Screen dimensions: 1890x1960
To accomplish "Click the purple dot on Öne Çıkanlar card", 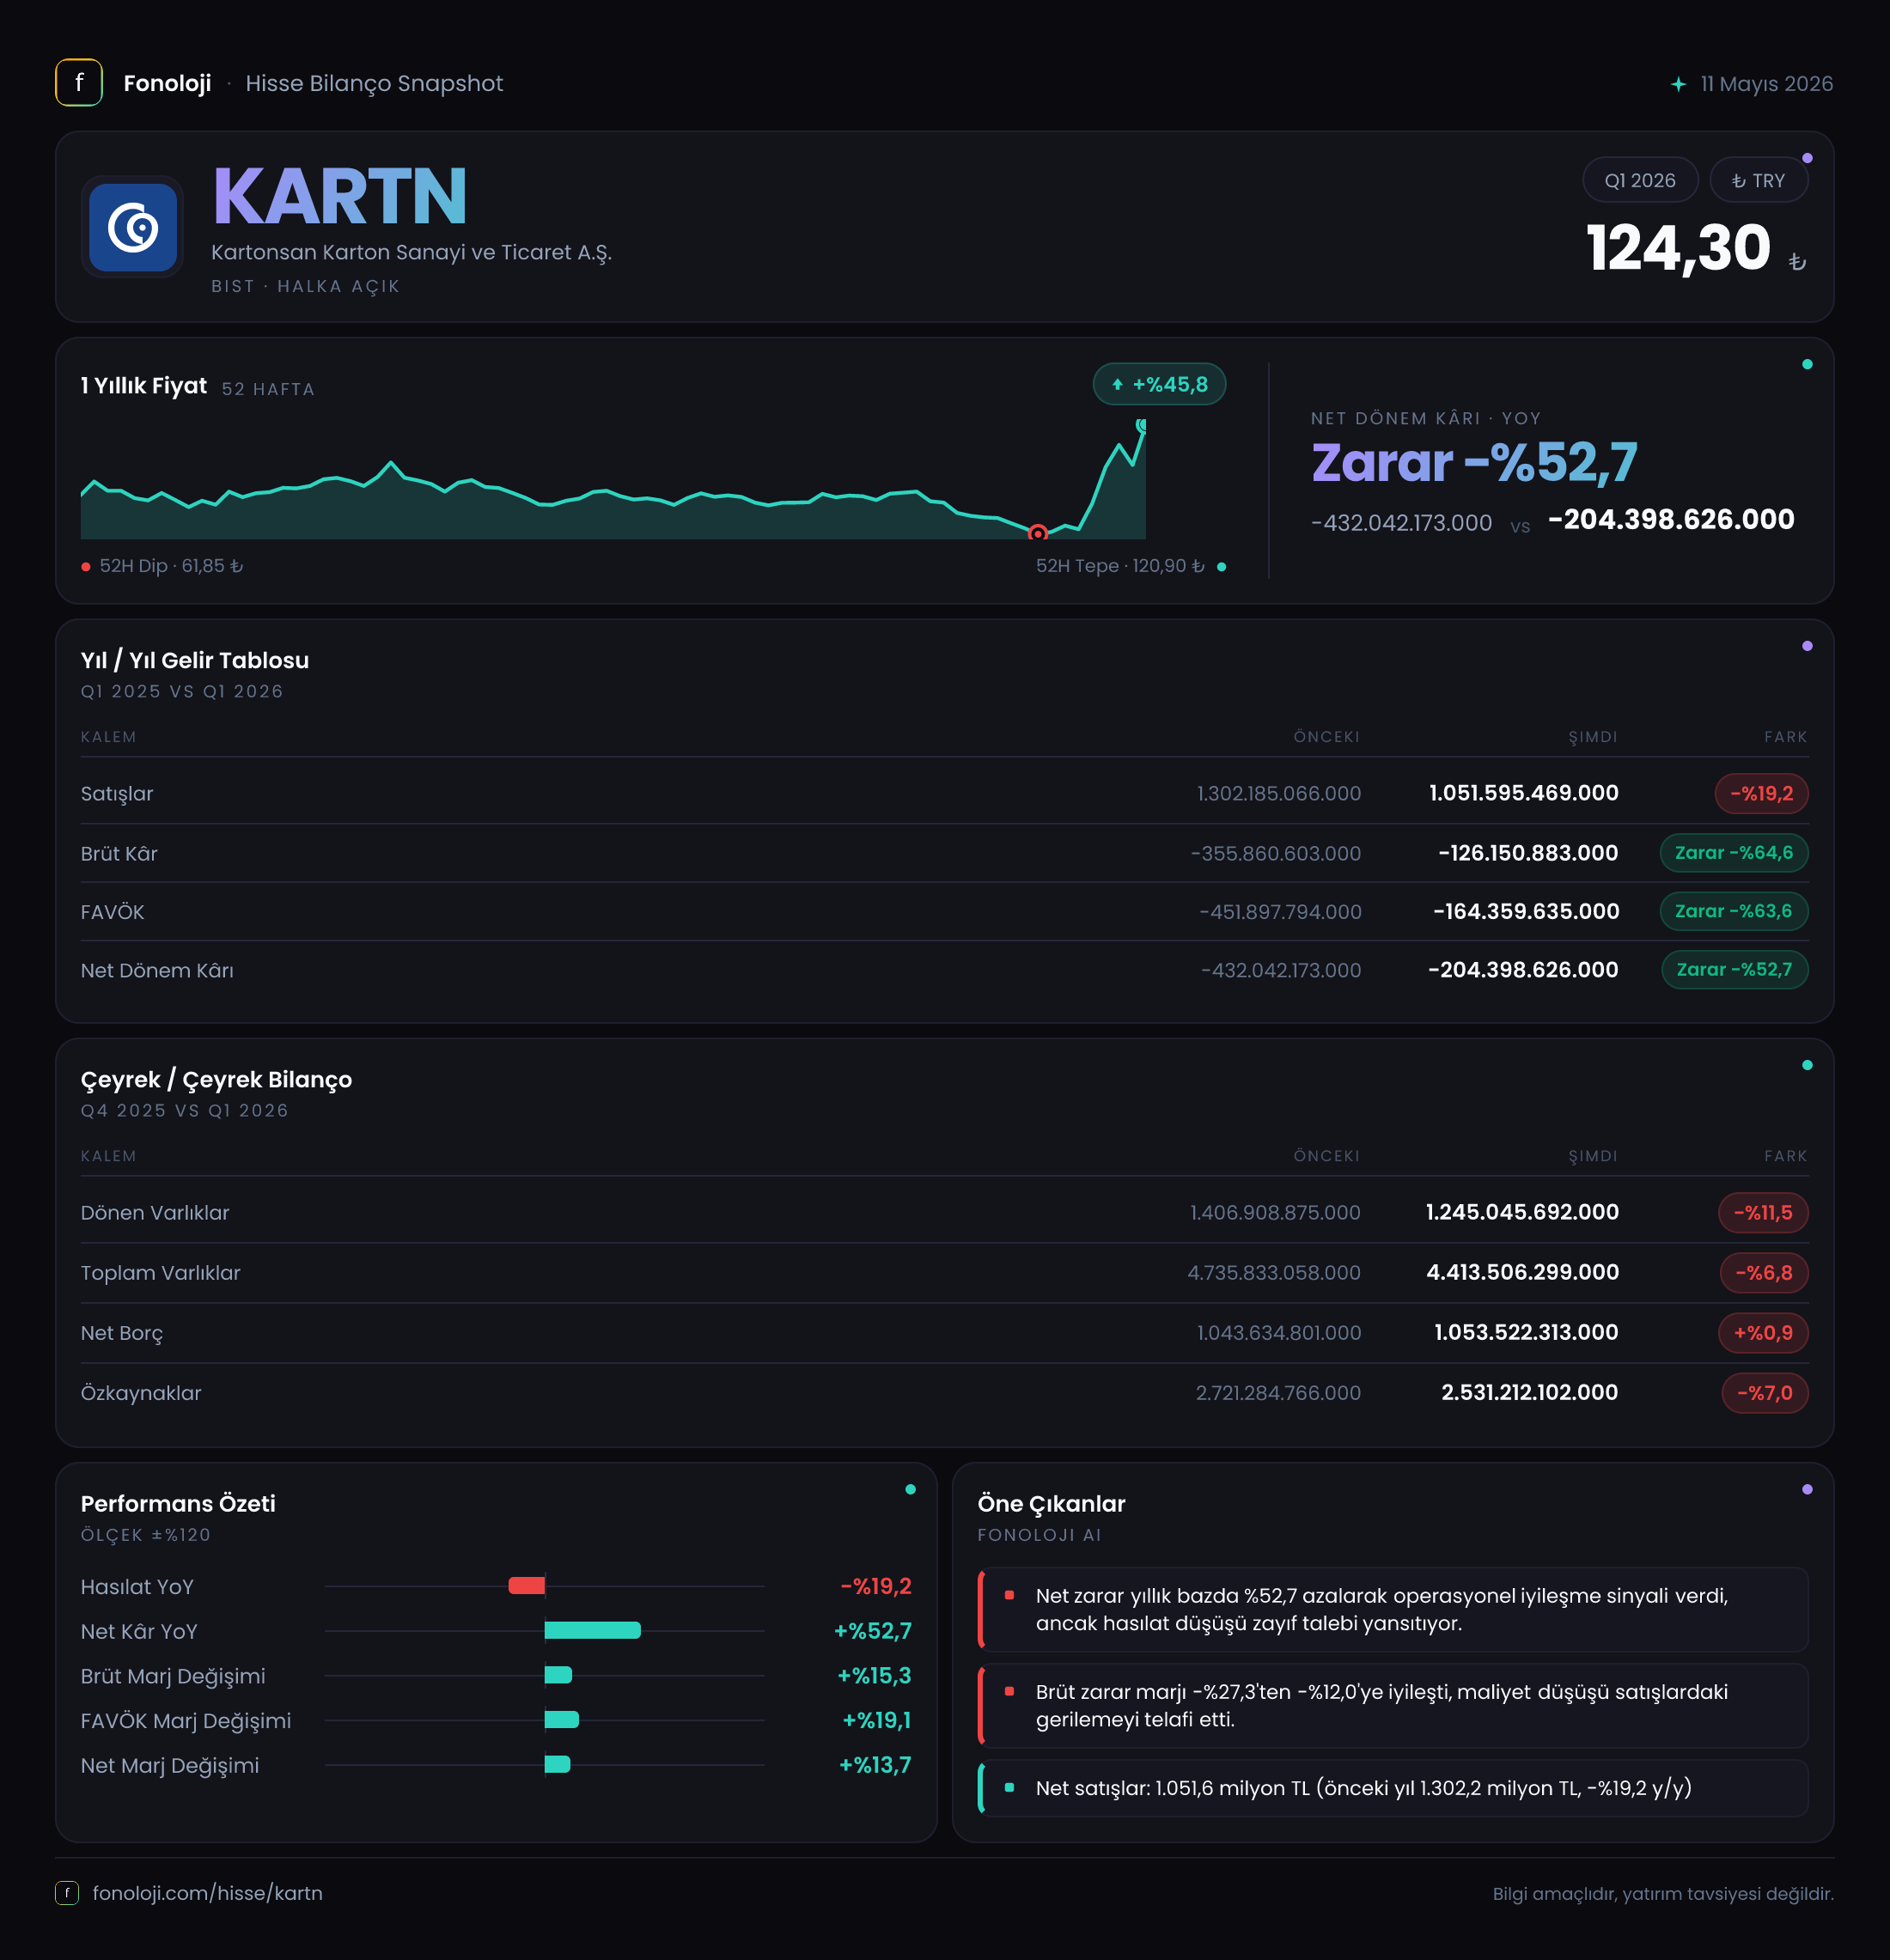I will pyautogui.click(x=1807, y=1489).
